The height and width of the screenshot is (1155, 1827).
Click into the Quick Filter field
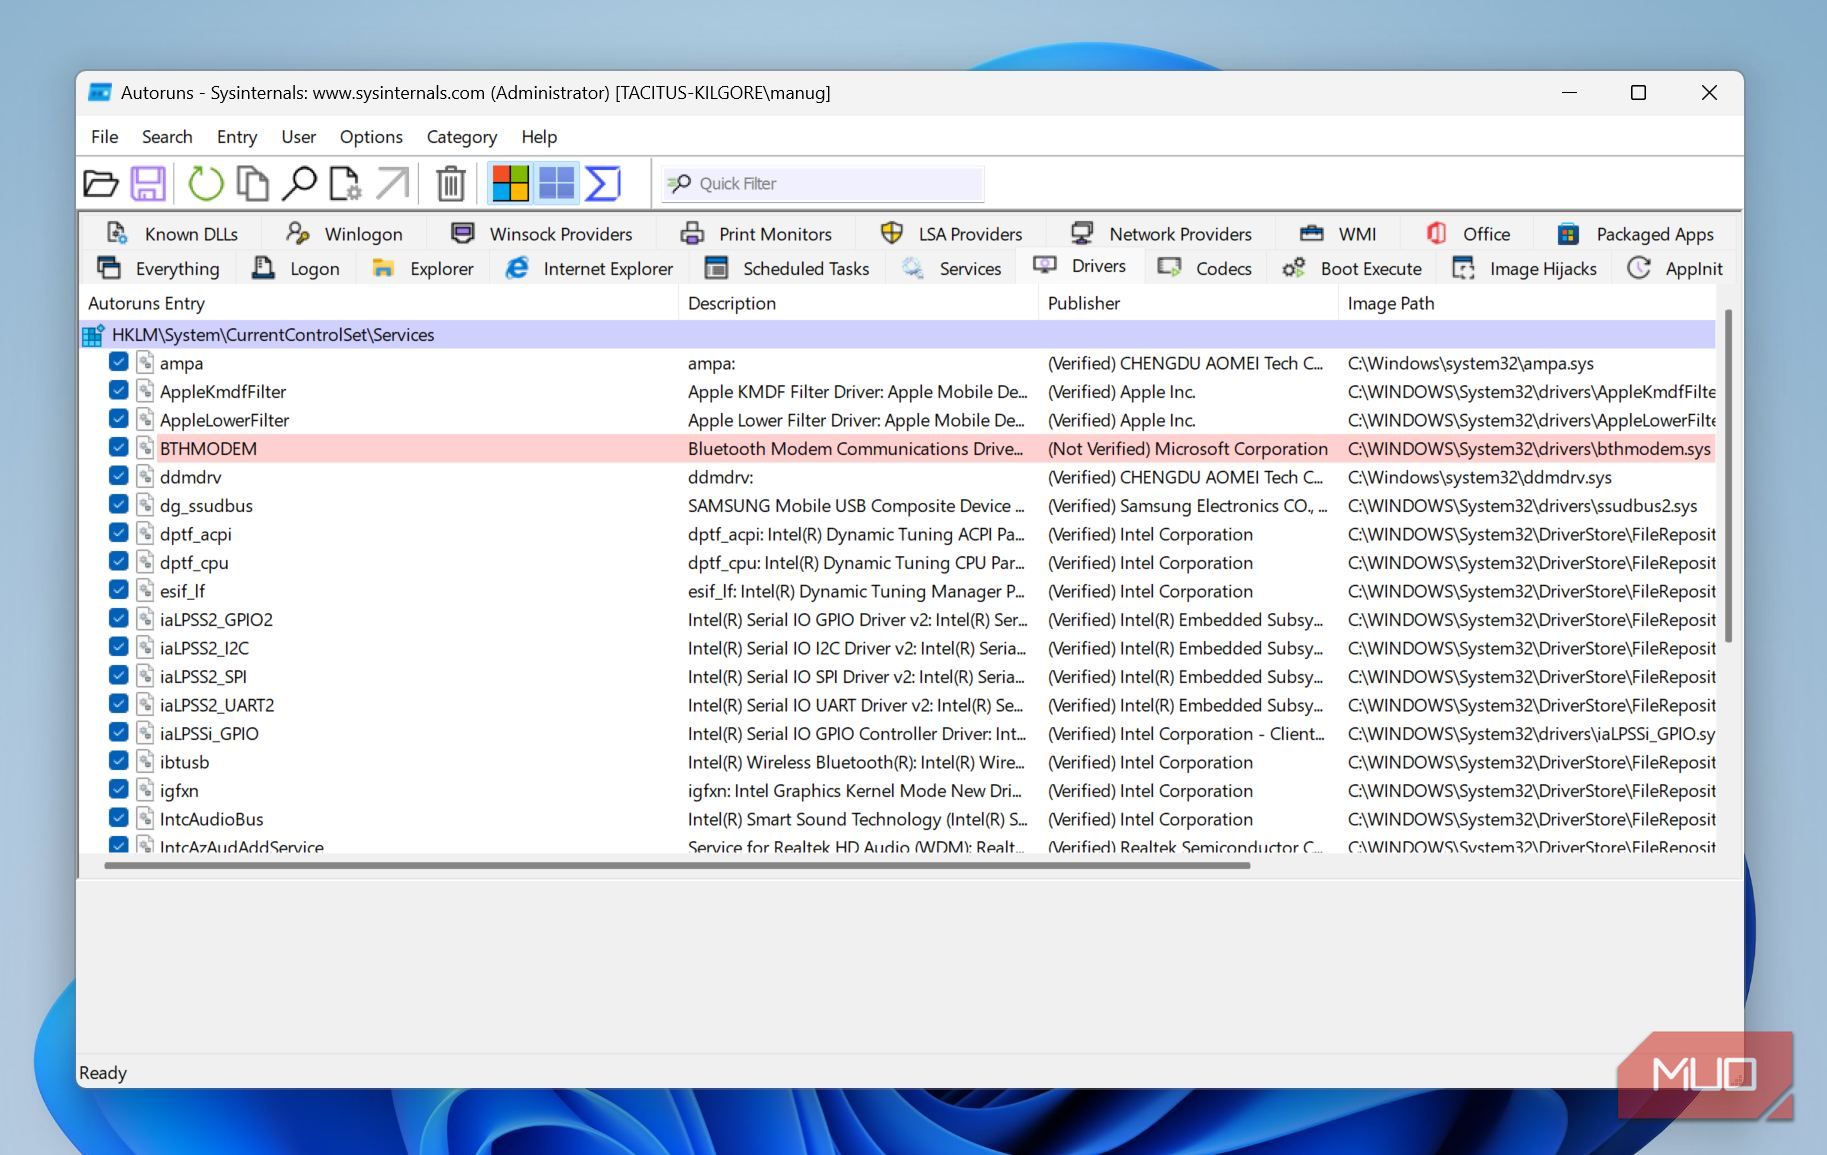(x=824, y=184)
